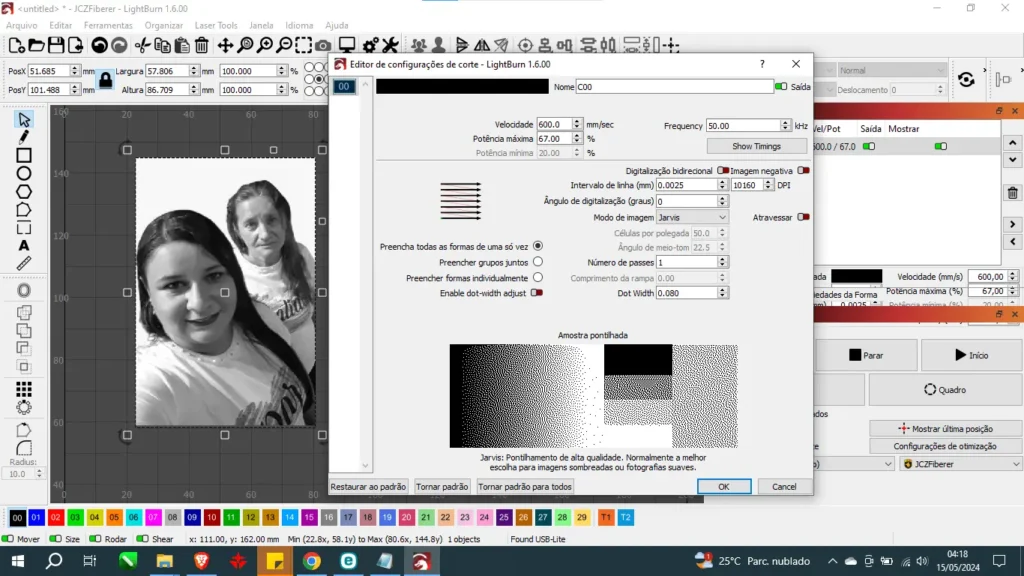Save the project with the floppy disk icon
This screenshot has width=1024, height=576.
pos(56,45)
